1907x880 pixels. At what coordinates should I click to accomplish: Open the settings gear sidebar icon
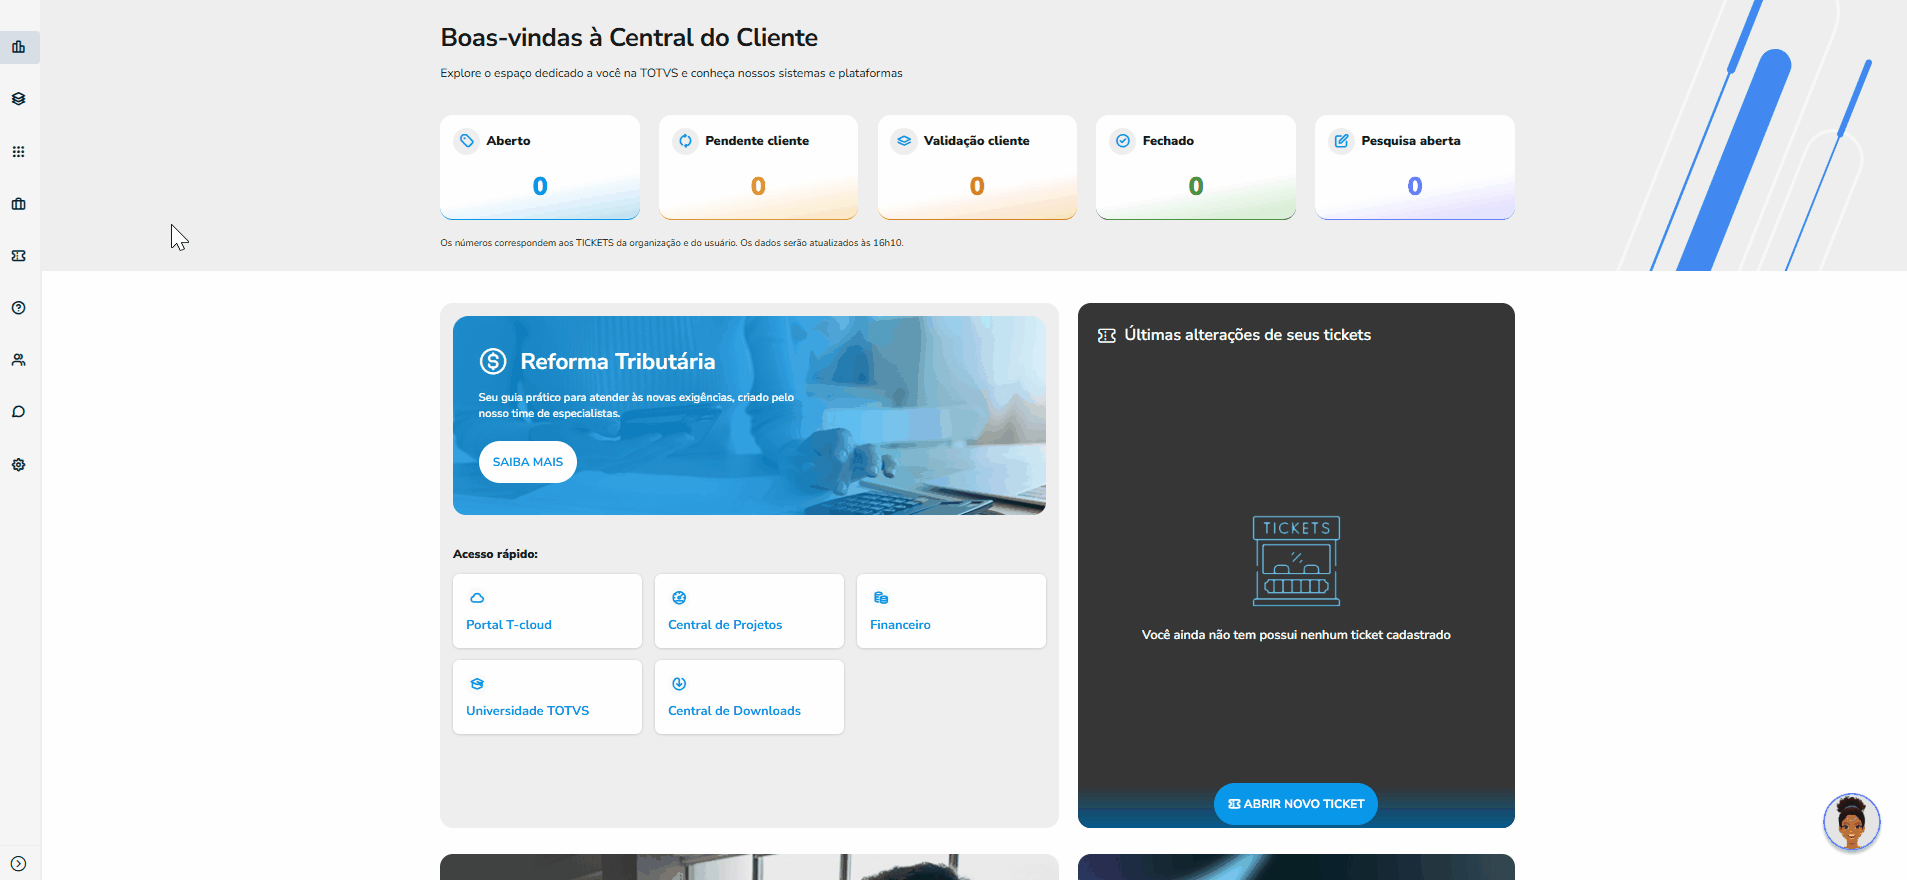pyautogui.click(x=18, y=465)
